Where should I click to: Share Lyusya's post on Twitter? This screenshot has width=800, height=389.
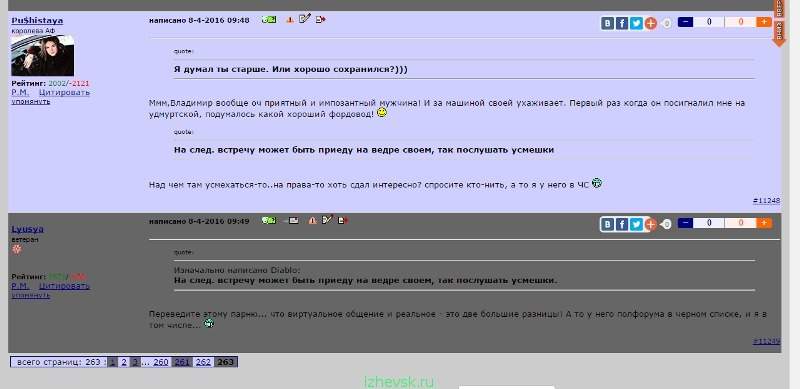tap(636, 224)
